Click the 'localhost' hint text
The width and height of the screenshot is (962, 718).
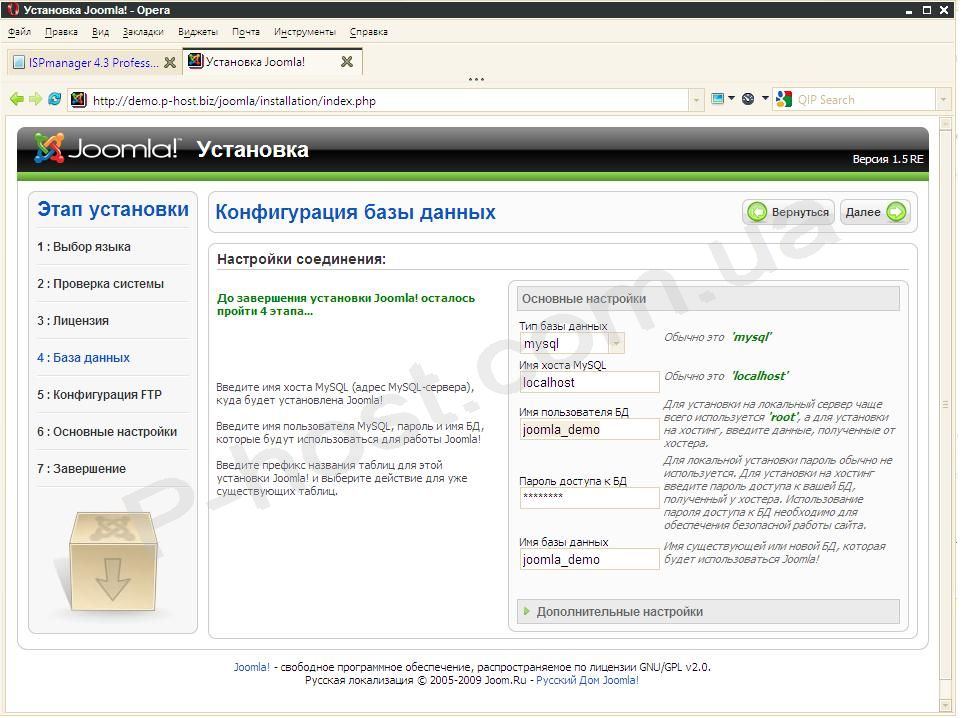[760, 376]
